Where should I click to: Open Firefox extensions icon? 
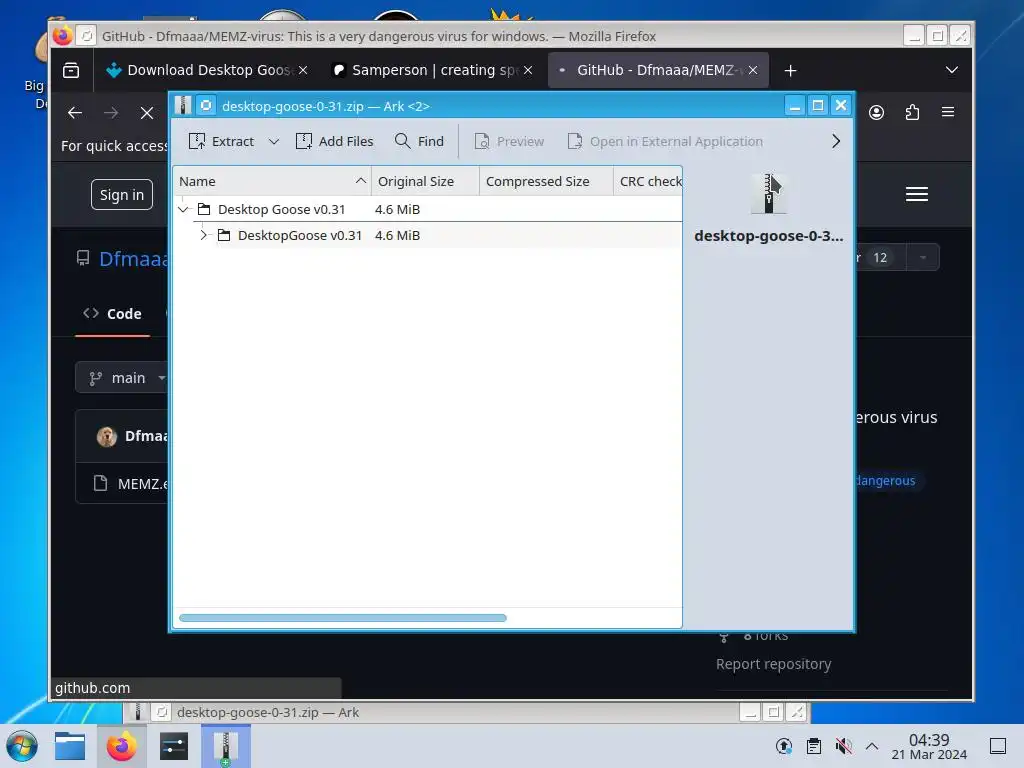click(912, 112)
